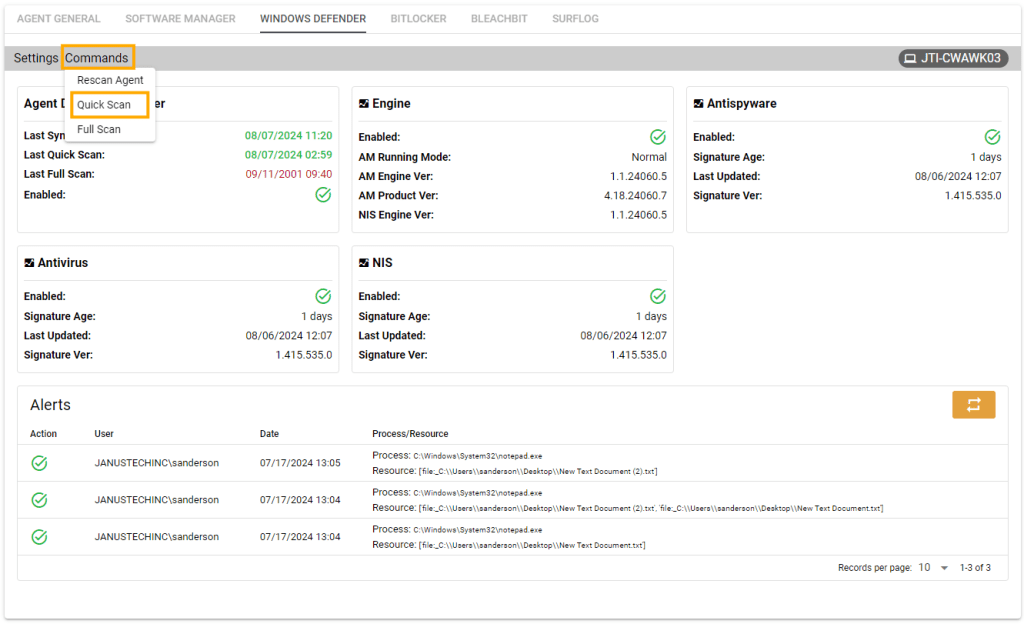Choose Full Scan from the open menu
The height and width of the screenshot is (624, 1024).
click(x=98, y=129)
